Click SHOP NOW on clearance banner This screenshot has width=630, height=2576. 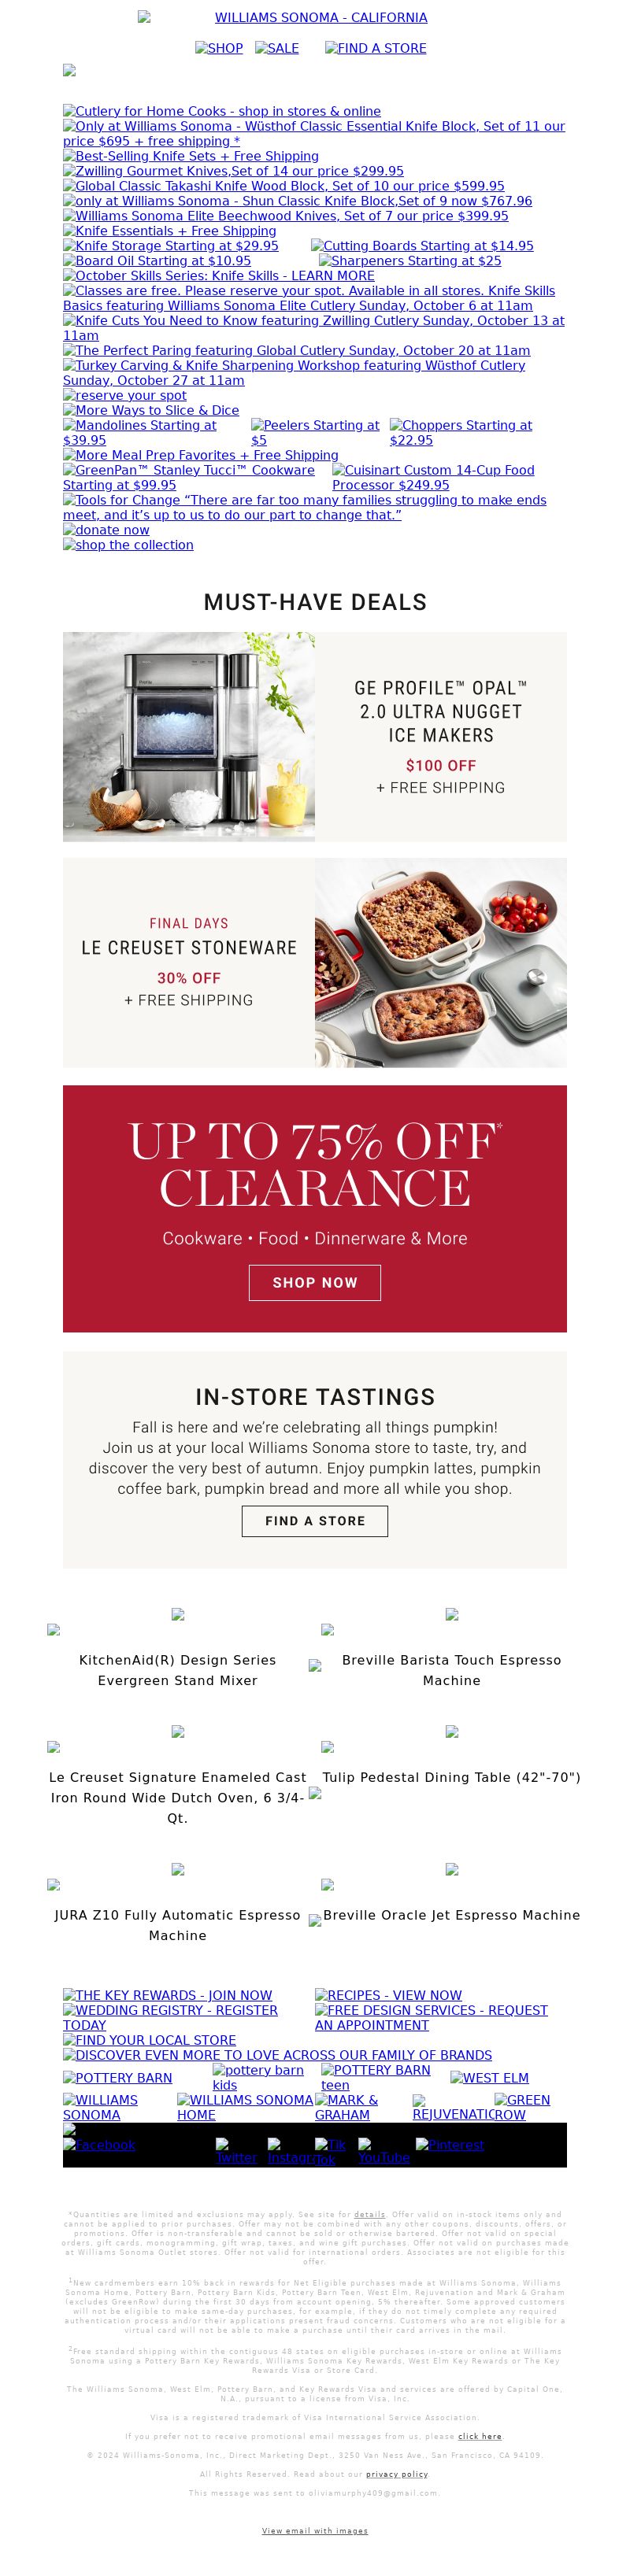pos(315,1282)
